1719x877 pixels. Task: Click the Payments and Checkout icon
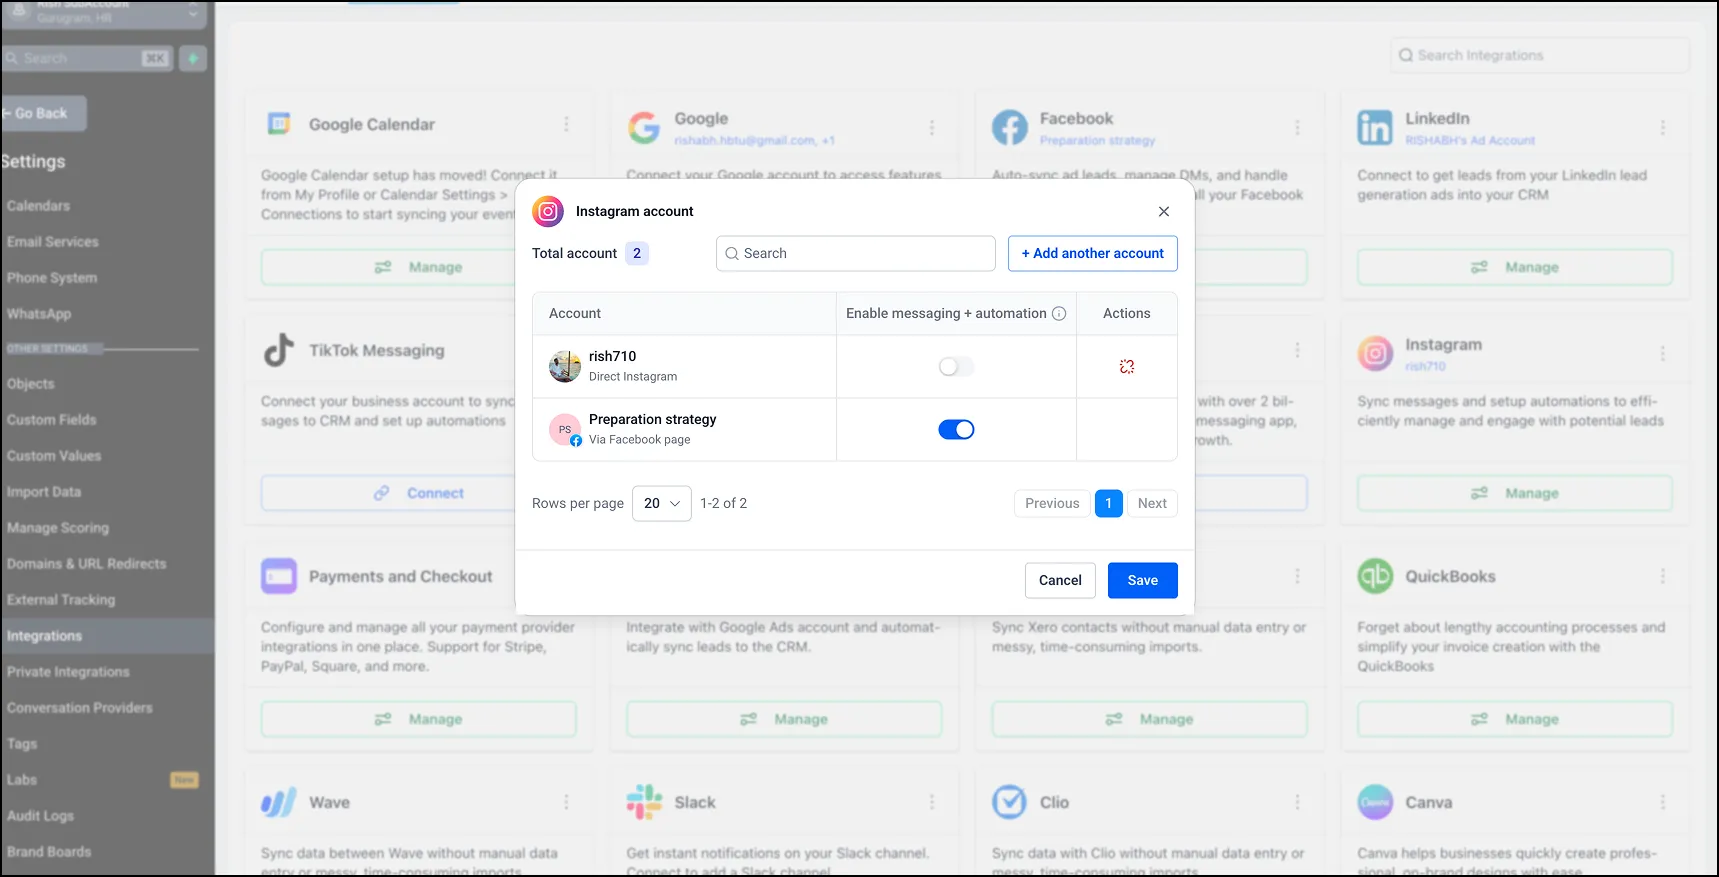(279, 576)
